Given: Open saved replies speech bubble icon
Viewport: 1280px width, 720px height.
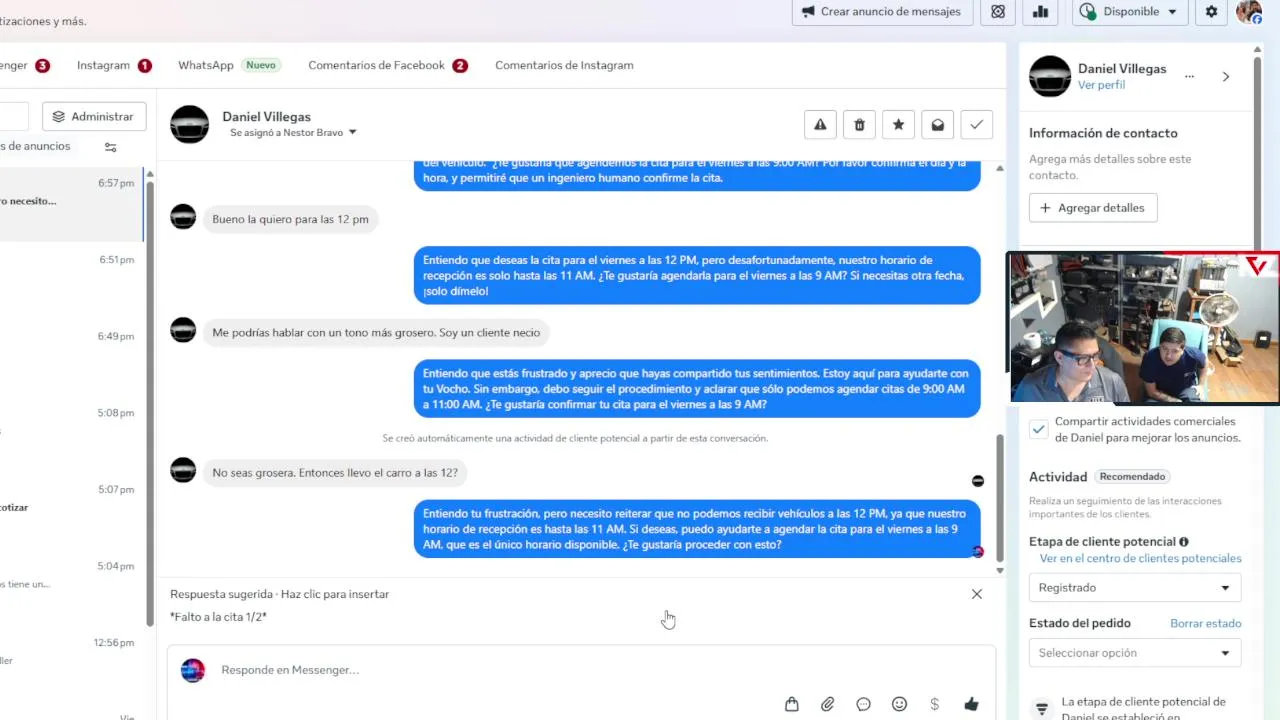Looking at the screenshot, I should click(864, 704).
